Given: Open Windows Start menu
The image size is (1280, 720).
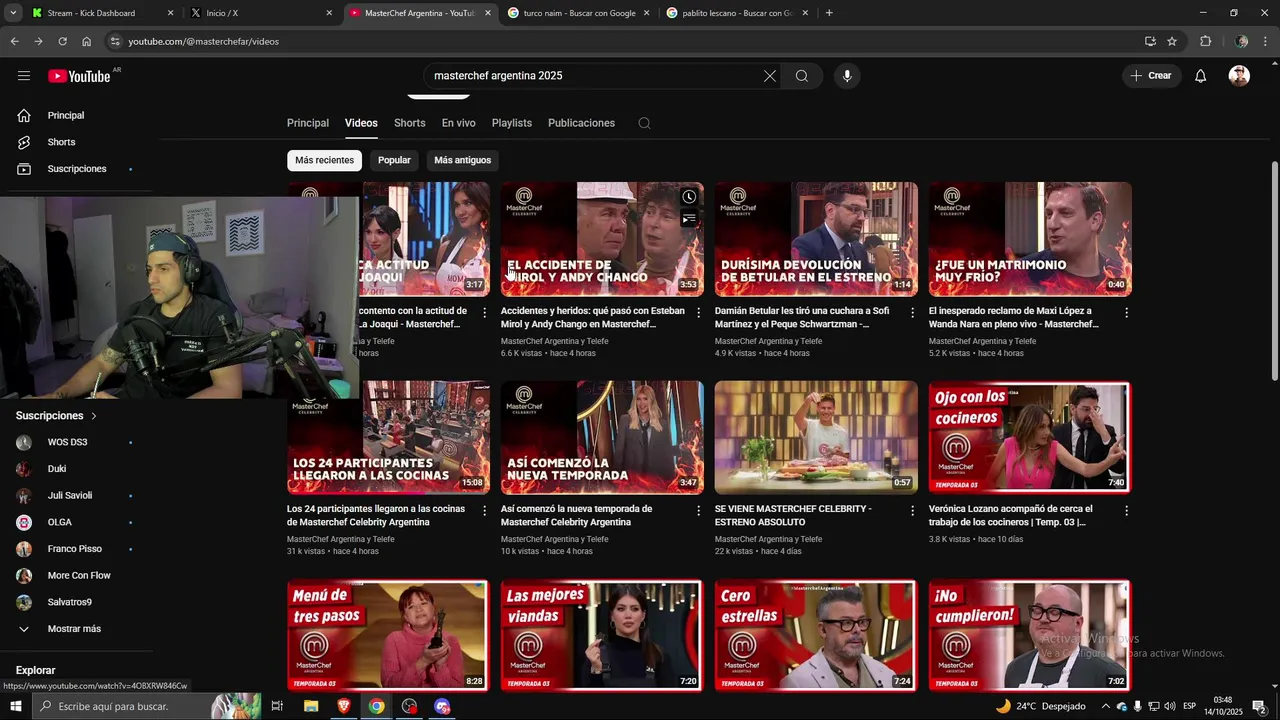Looking at the screenshot, I should point(16,706).
